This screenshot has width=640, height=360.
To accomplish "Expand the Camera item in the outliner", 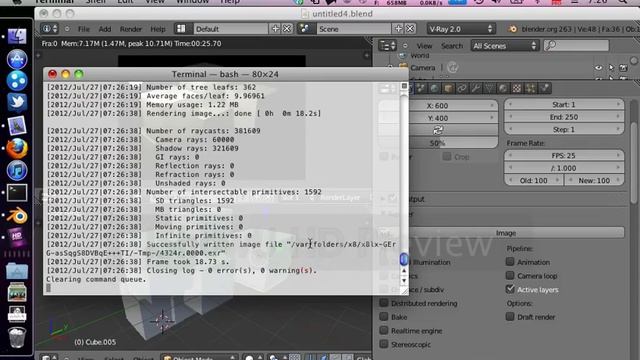I will click(390, 67).
